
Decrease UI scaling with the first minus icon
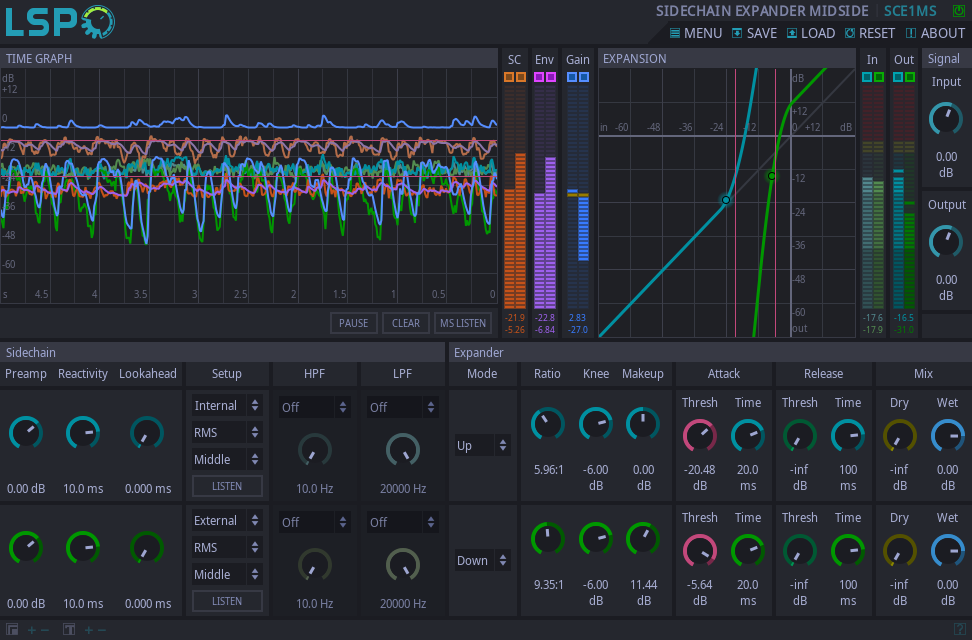[45, 630]
